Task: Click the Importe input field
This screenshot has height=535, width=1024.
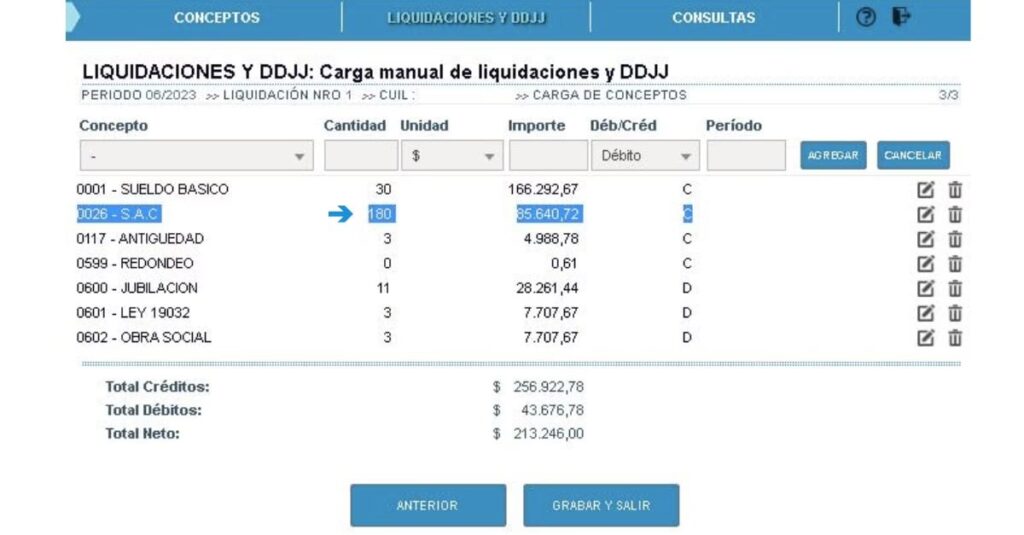Action: click(x=548, y=156)
